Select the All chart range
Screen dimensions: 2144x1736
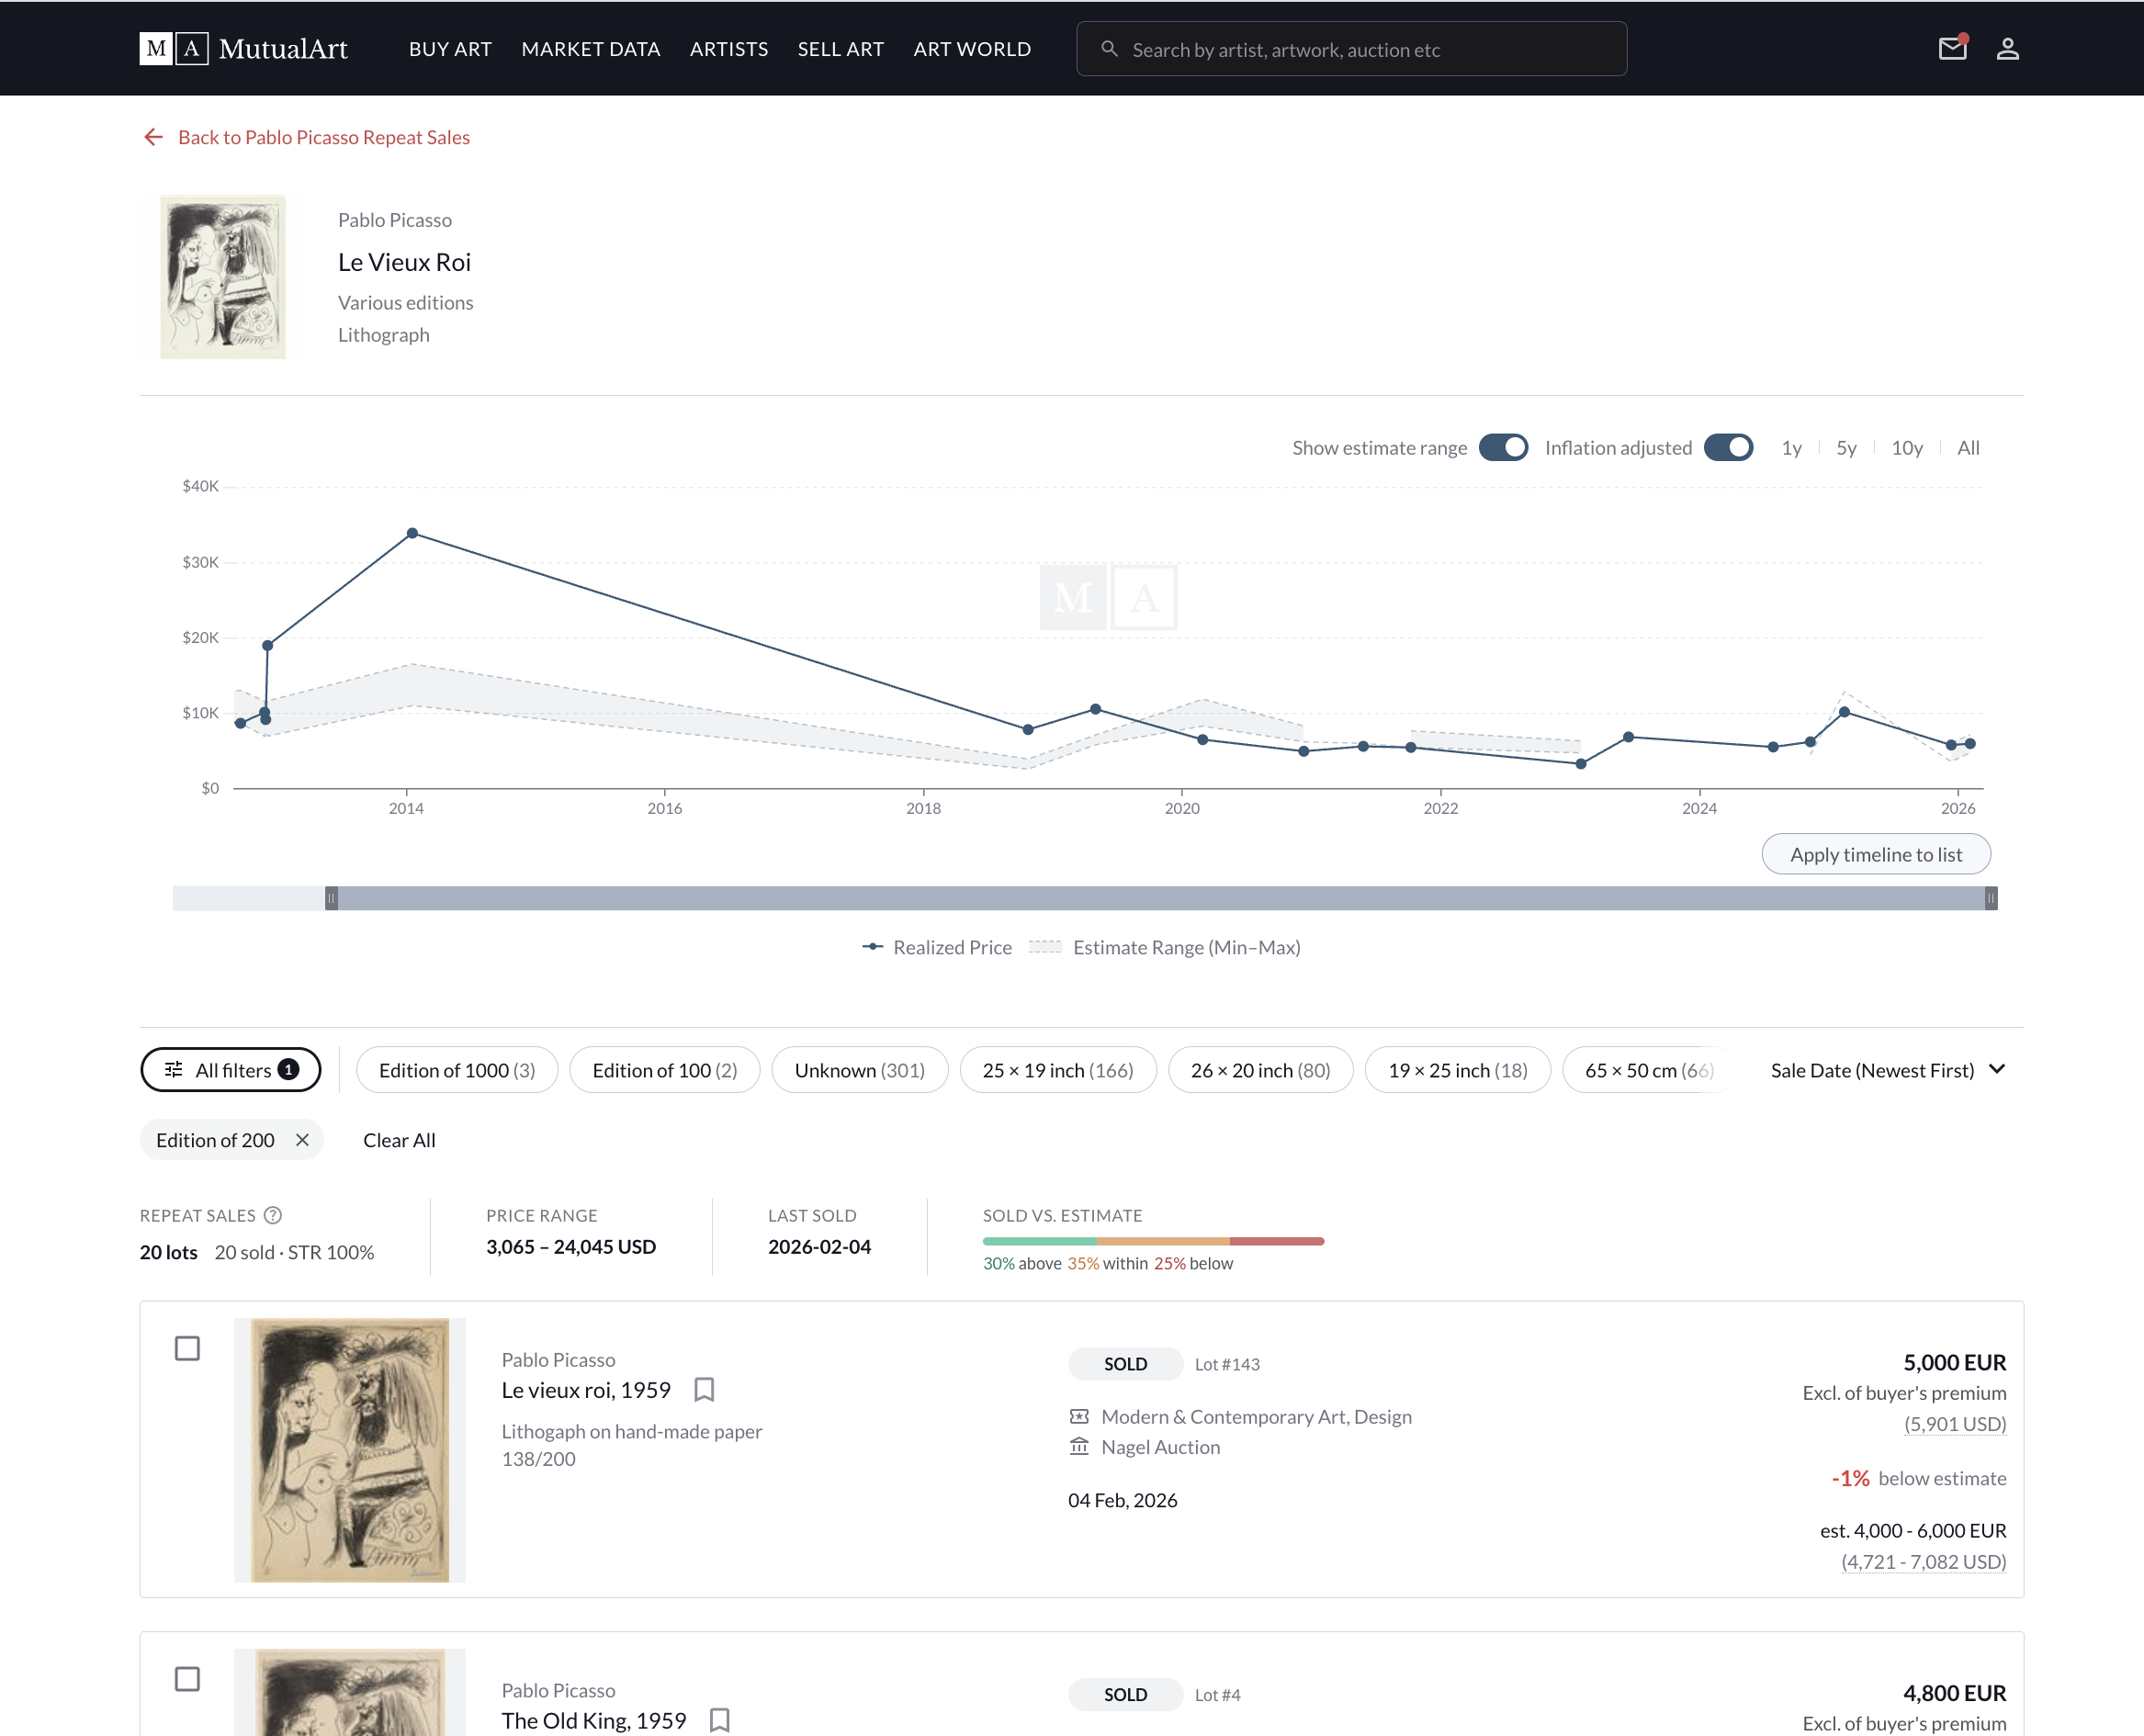[x=1968, y=448]
